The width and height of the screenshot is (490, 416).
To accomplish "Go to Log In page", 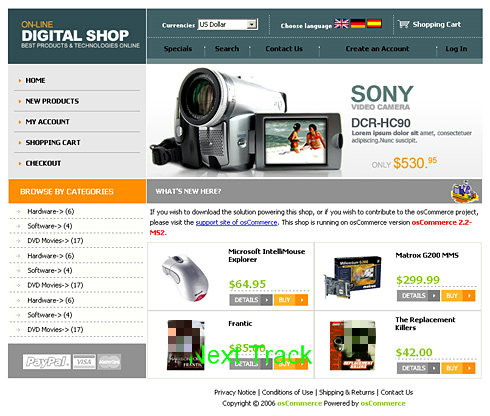I will [x=456, y=49].
